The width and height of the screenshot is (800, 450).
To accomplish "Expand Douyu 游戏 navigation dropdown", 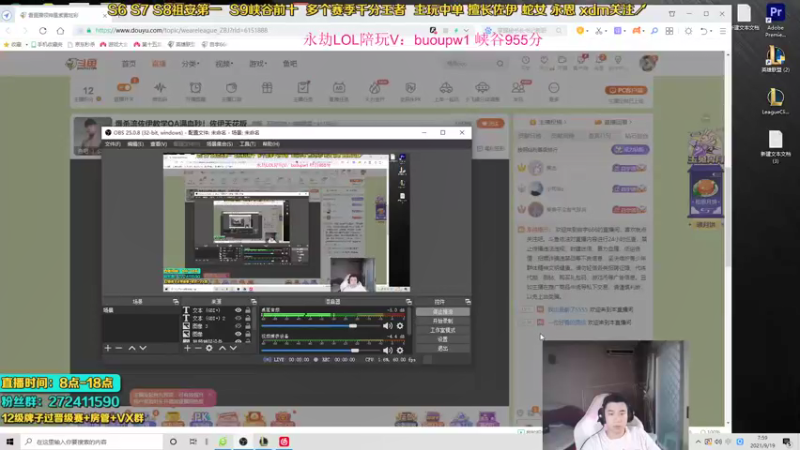I will (x=258, y=64).
